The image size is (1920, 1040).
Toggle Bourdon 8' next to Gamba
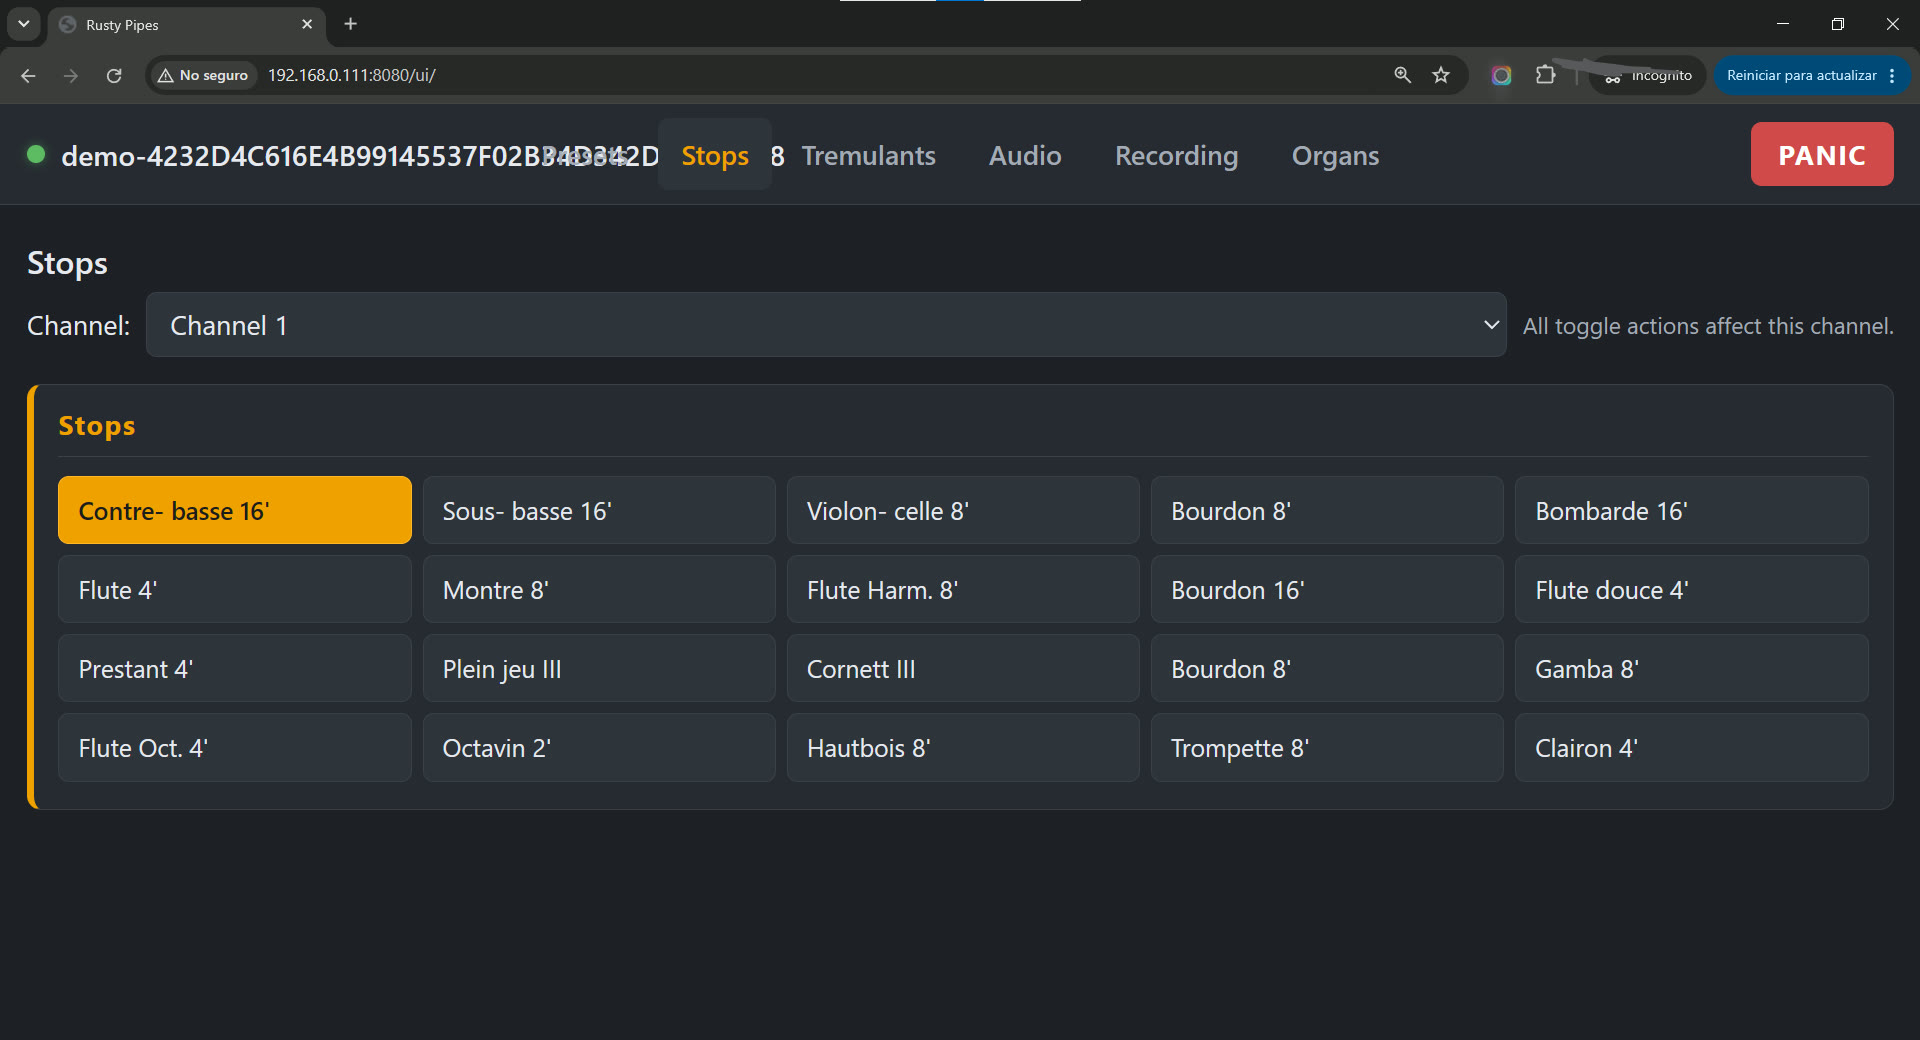1326,668
